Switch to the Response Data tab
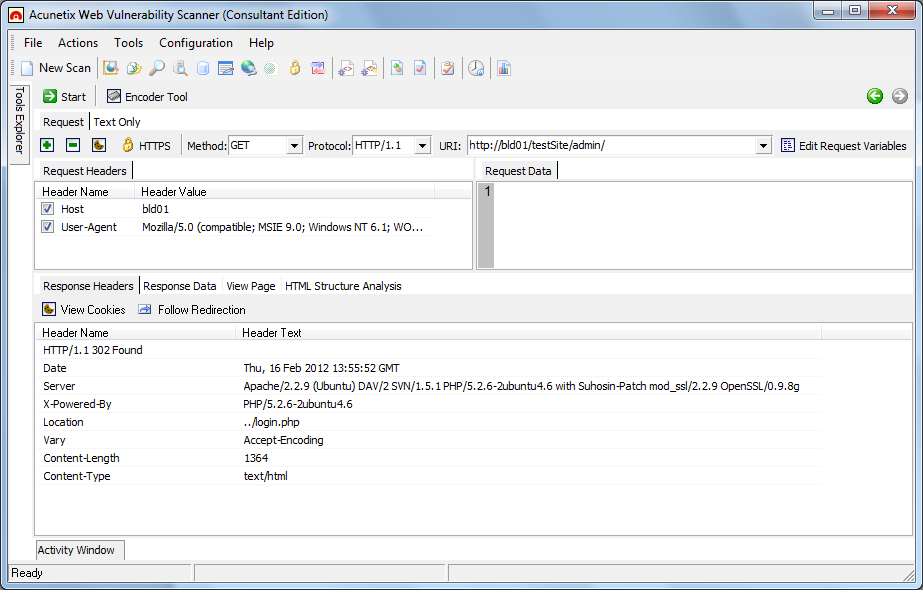 coord(180,286)
